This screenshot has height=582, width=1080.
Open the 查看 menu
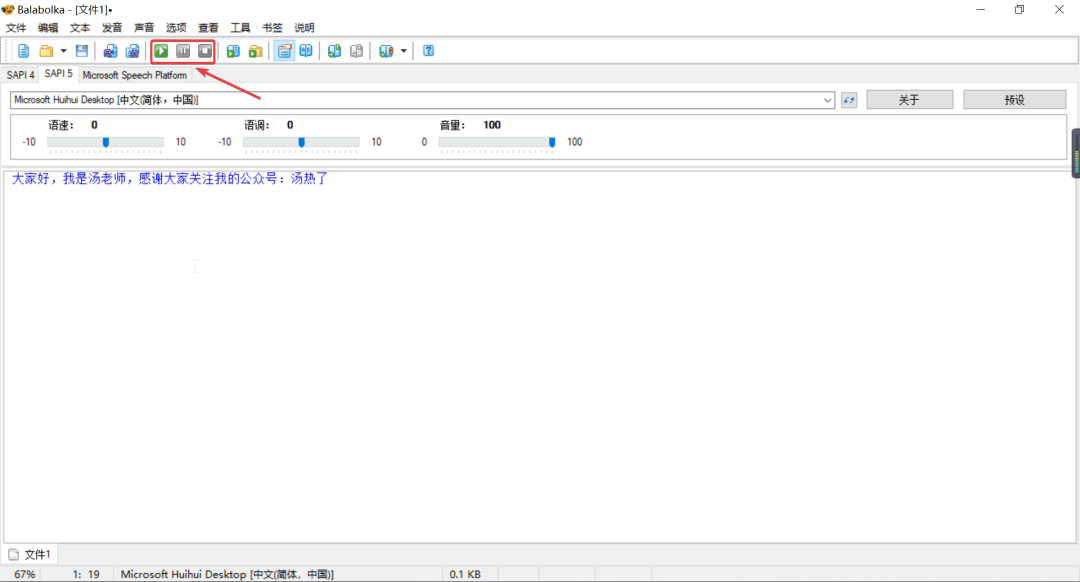(208, 28)
